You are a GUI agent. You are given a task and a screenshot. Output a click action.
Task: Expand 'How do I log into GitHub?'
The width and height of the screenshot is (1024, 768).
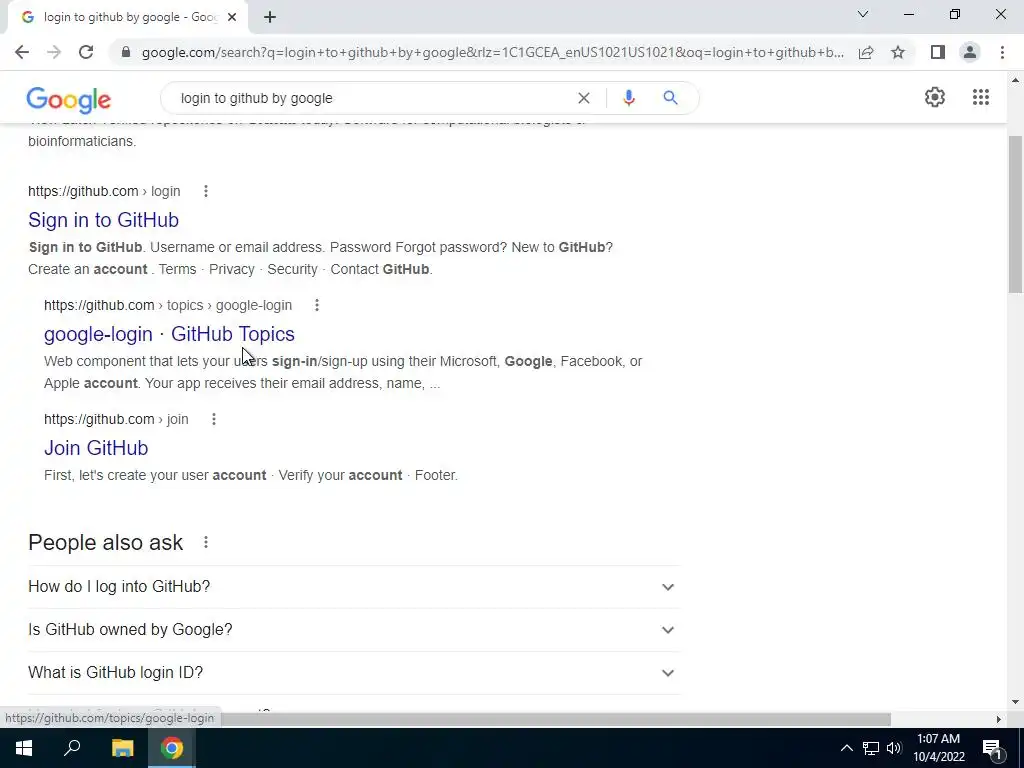(x=354, y=586)
